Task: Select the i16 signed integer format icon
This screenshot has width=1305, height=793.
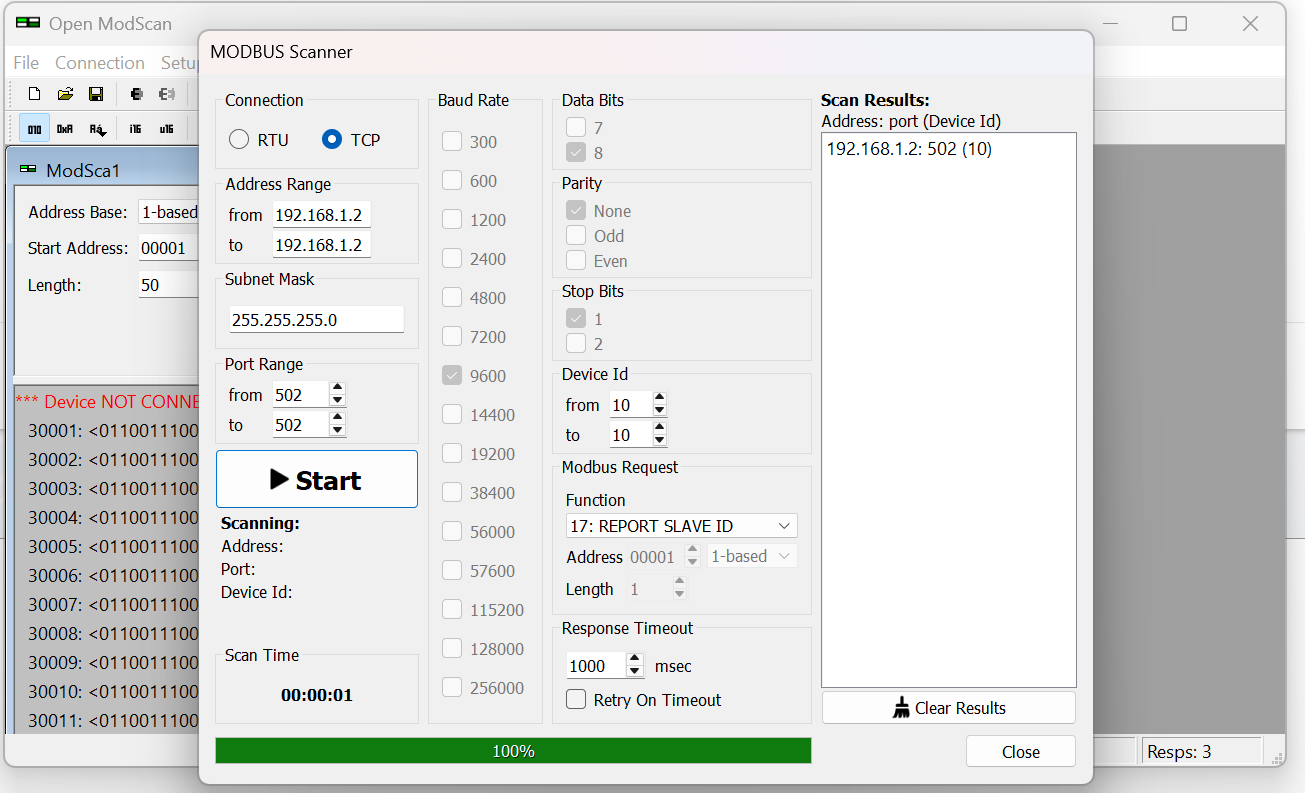Action: point(135,129)
